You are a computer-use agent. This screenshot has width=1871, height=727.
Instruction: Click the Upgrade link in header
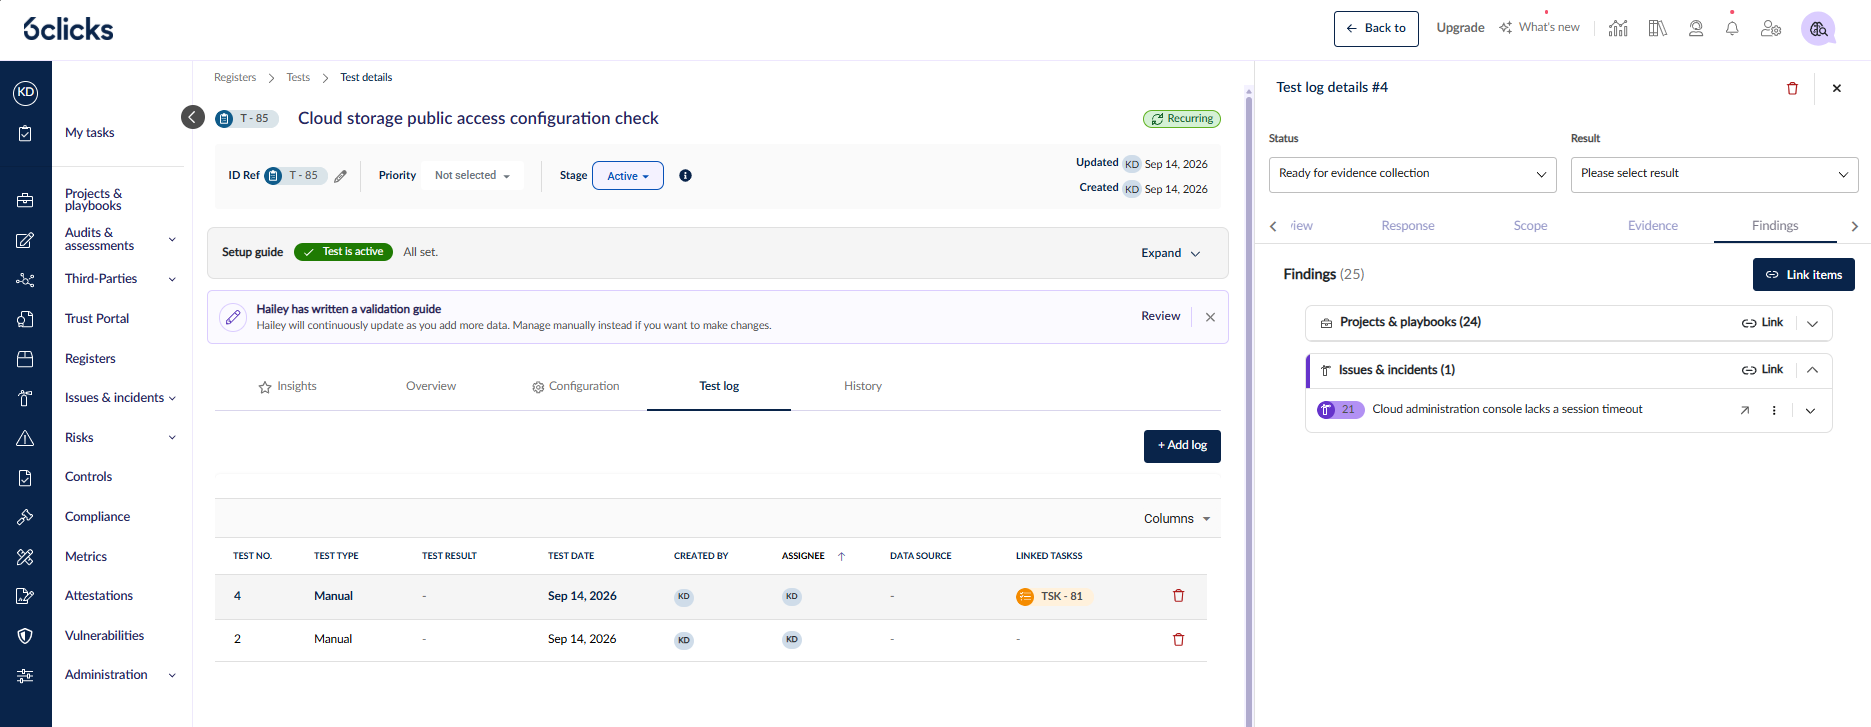point(1460,28)
